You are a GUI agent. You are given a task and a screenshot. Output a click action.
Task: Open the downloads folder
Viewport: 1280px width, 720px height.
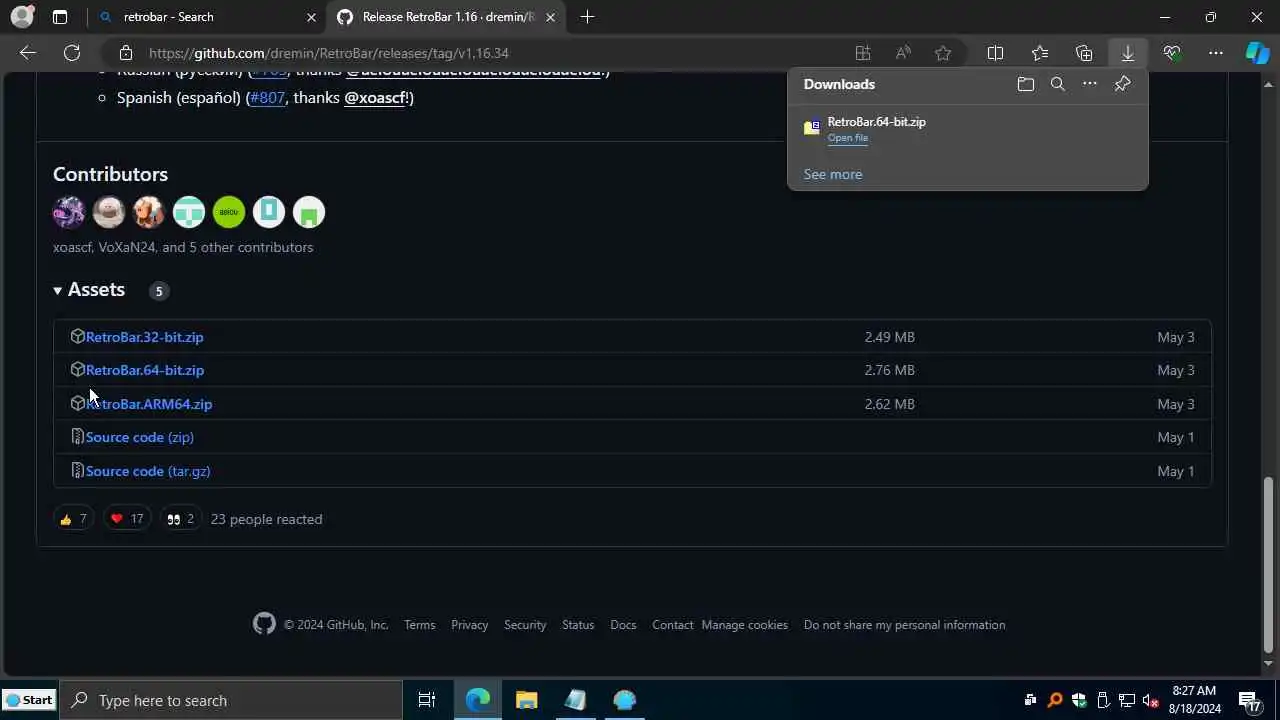tap(1025, 84)
